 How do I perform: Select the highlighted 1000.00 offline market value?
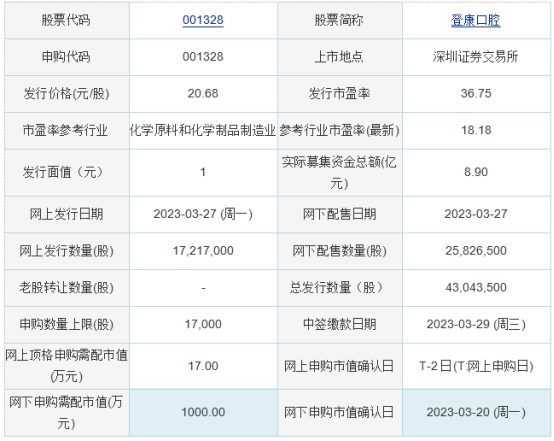pos(203,412)
